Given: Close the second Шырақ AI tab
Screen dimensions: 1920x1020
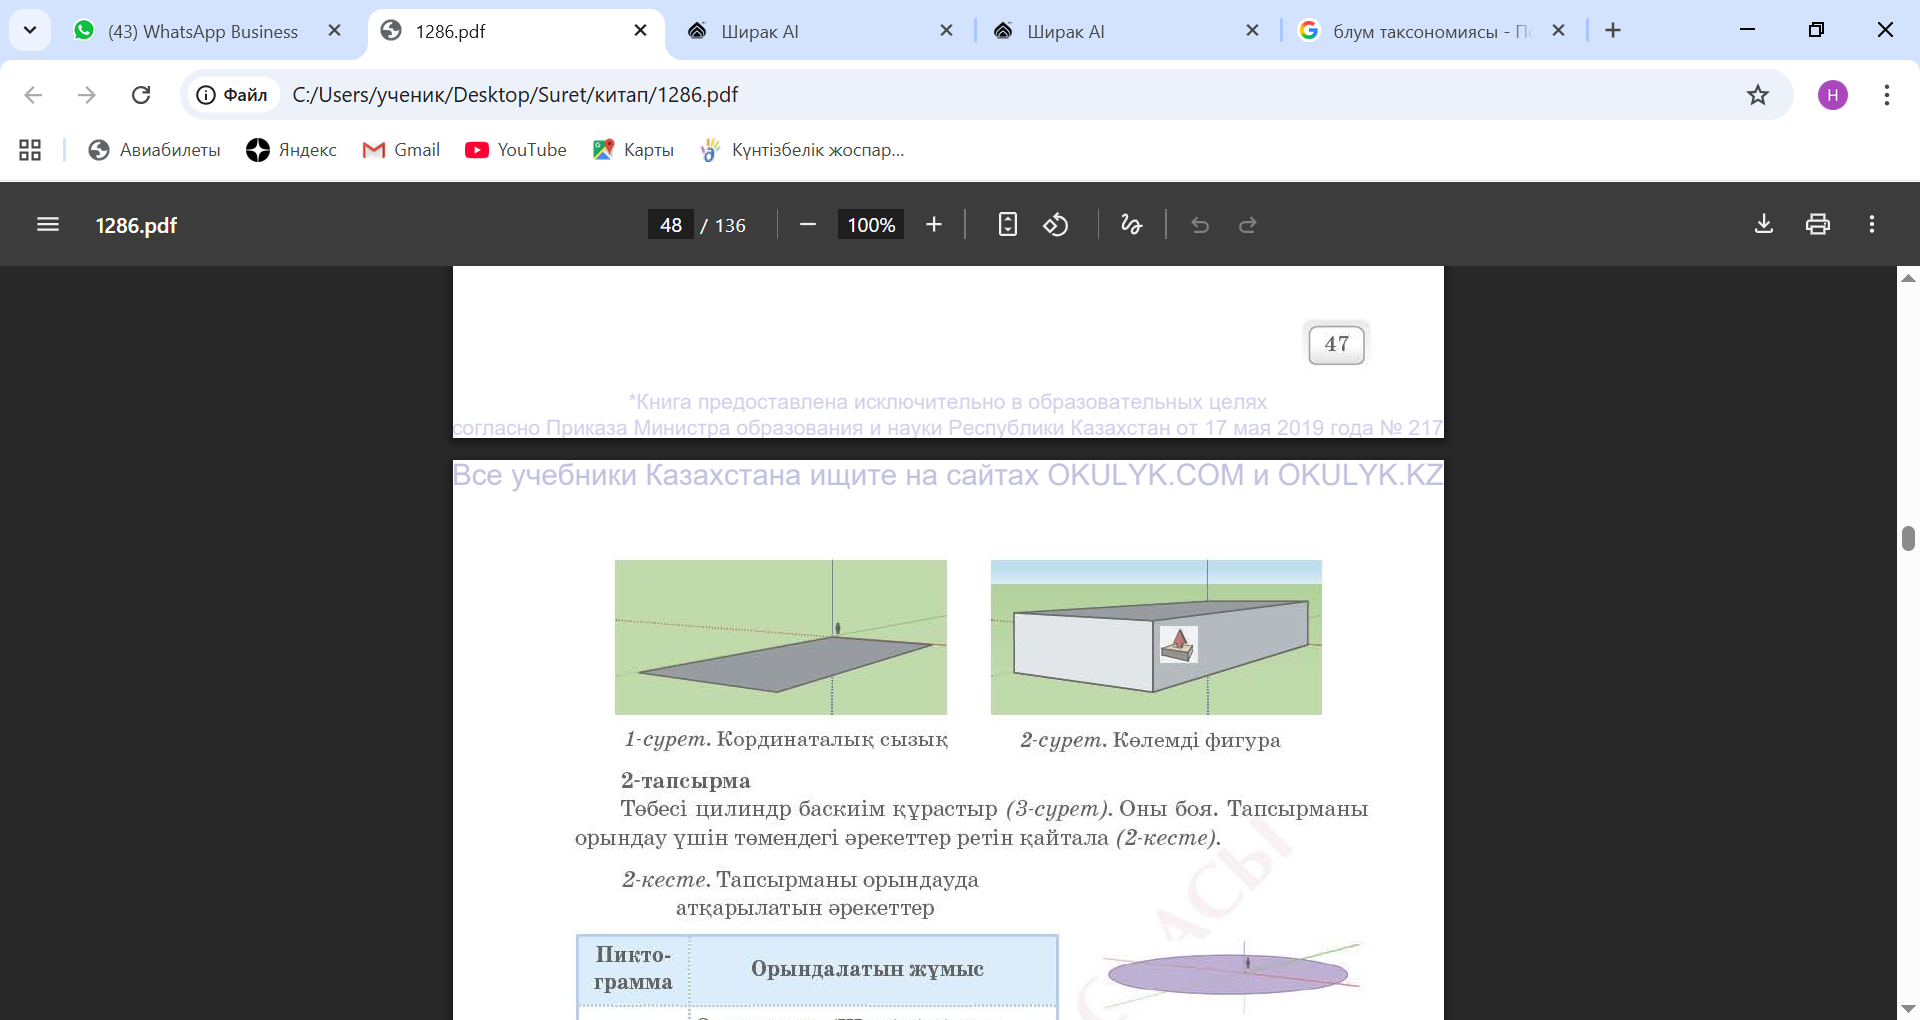Looking at the screenshot, I should pyautogui.click(x=1253, y=31).
